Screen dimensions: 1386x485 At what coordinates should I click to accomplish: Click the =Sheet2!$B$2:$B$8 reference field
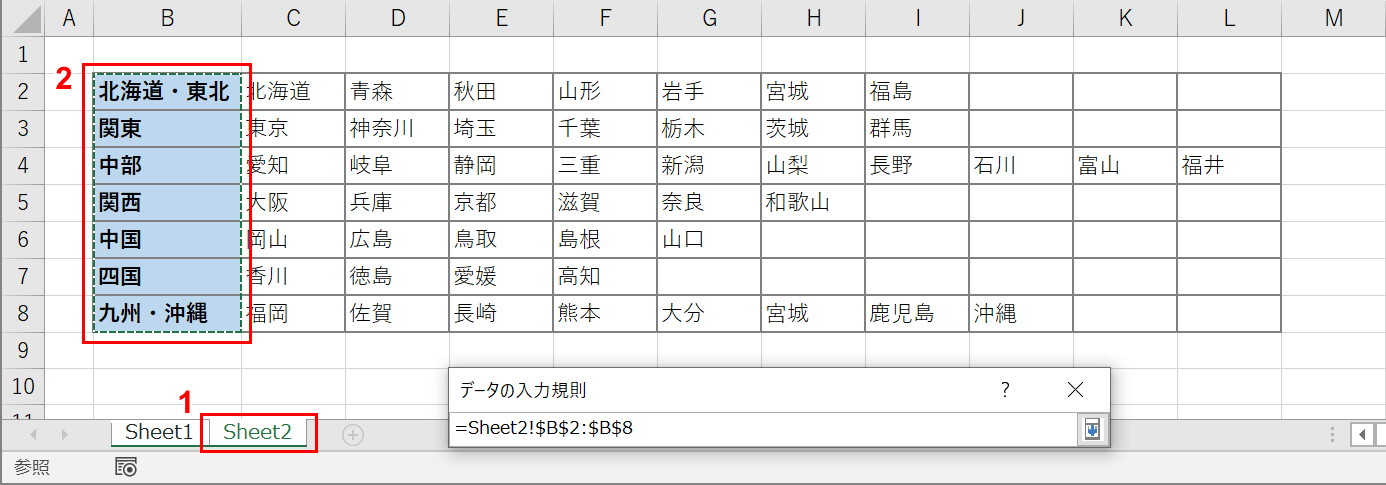pos(763,429)
